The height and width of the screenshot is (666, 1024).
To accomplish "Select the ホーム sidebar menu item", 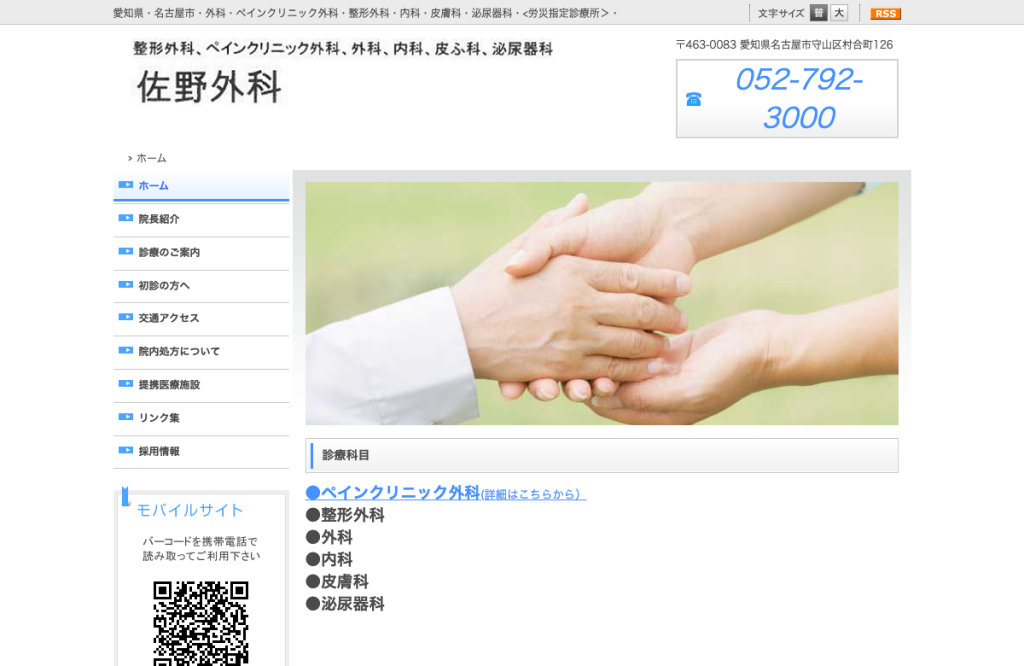I will click(201, 186).
